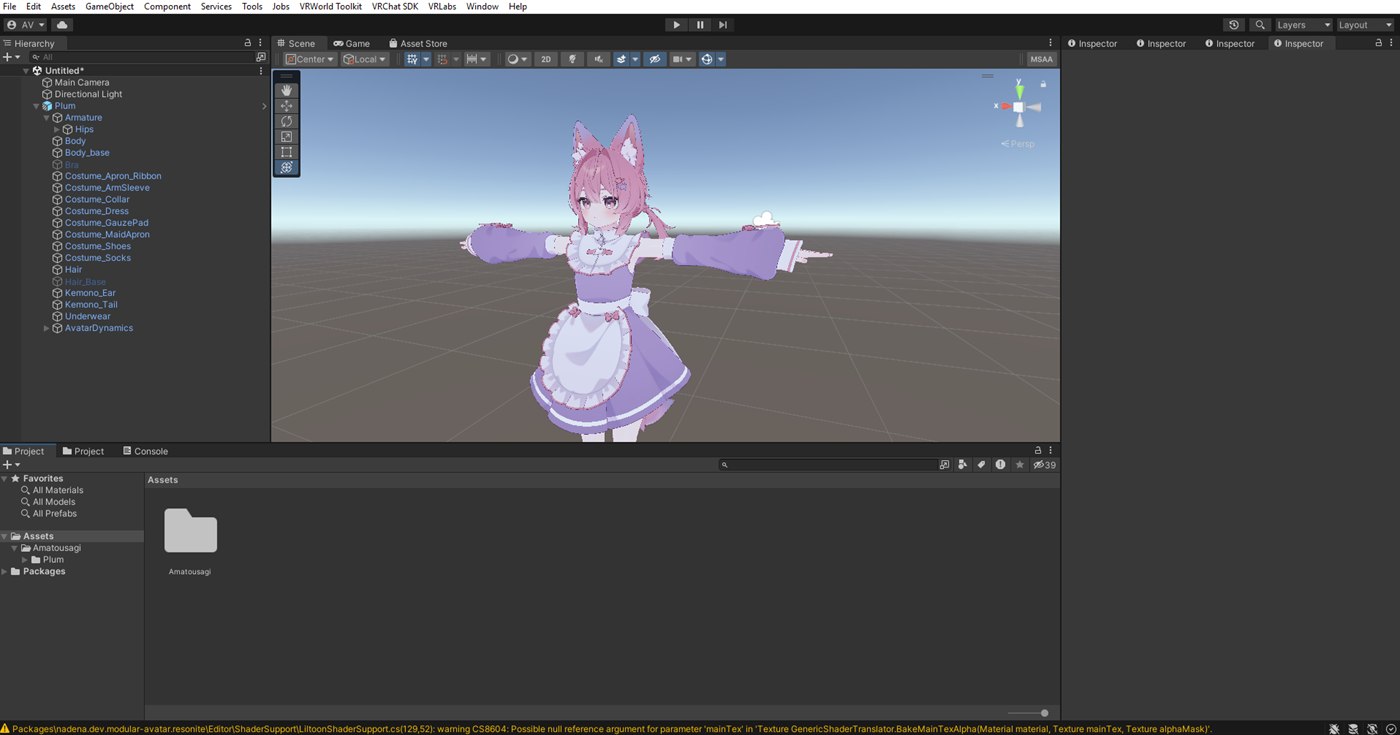This screenshot has width=1400, height=735.
Task: Switch to the Game tab
Action: 352,43
